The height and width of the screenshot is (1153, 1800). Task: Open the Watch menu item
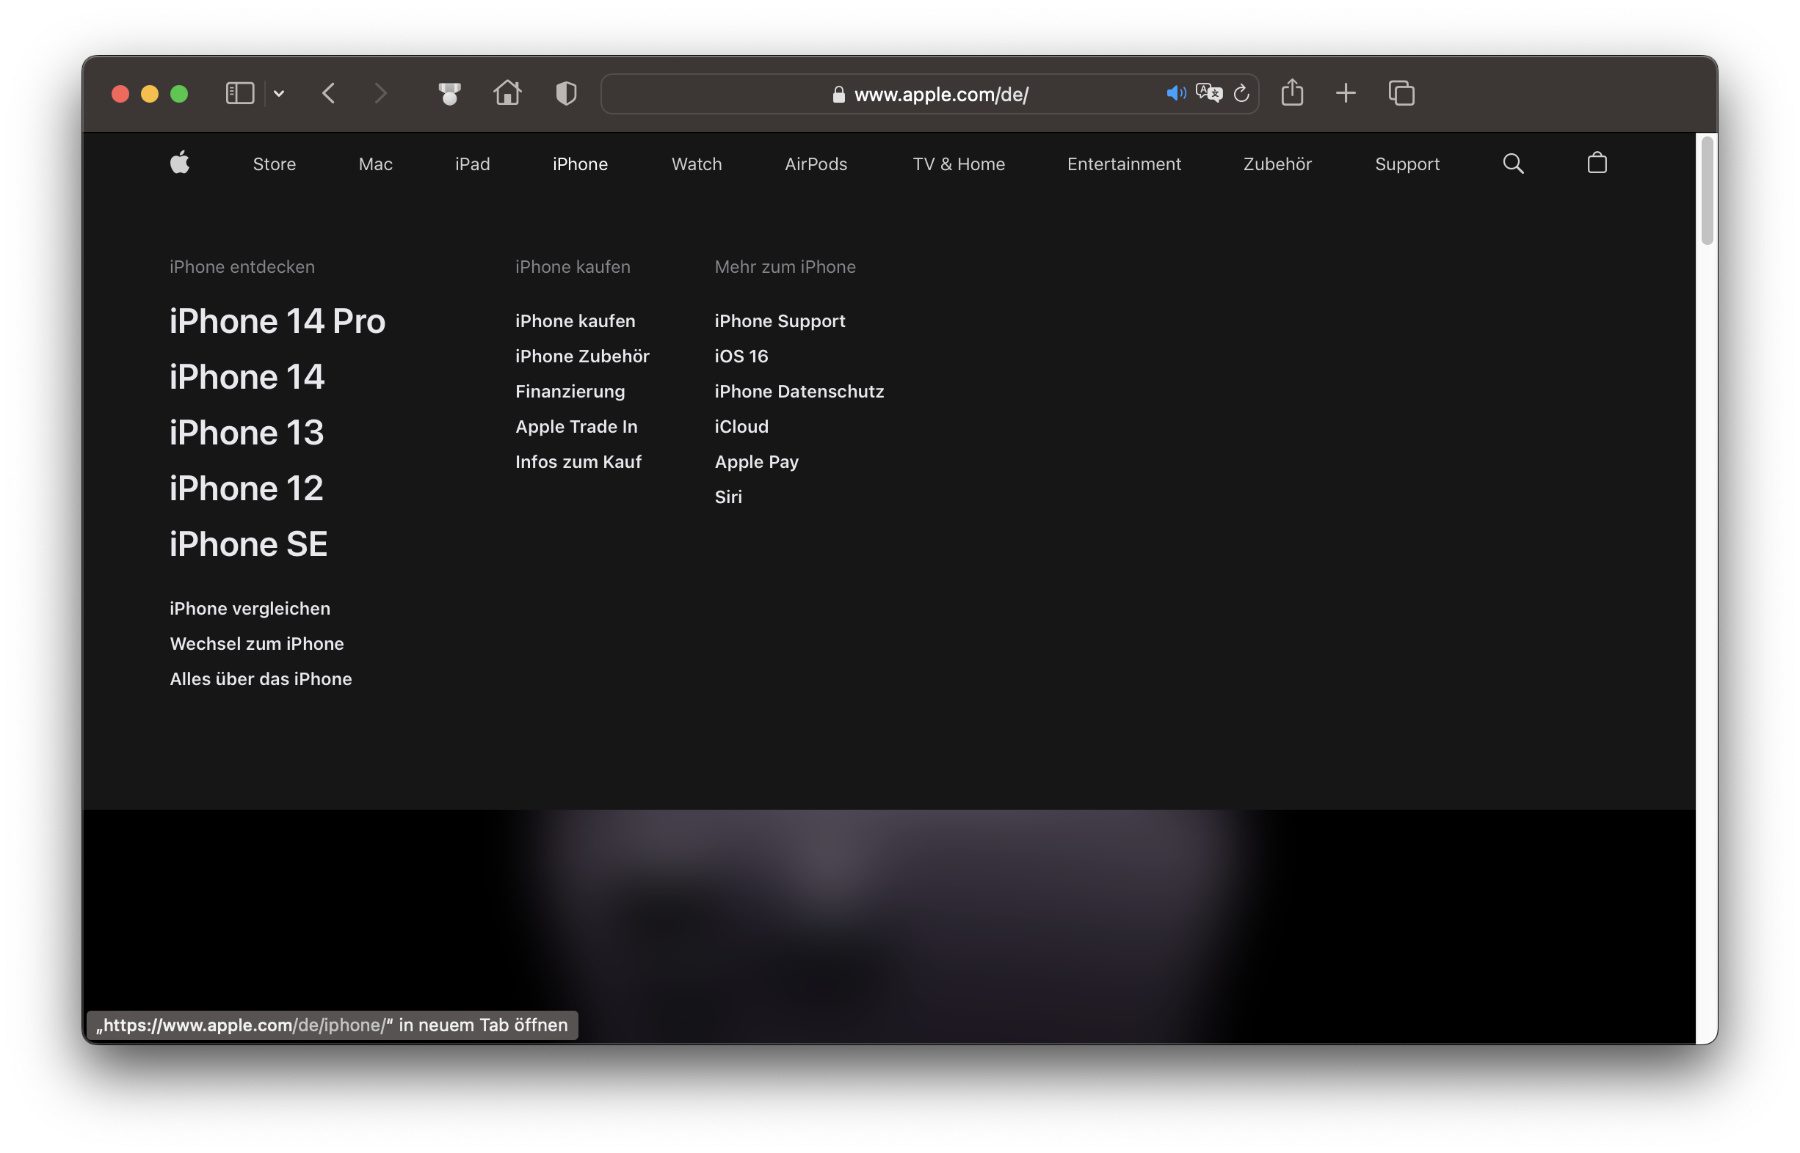697,164
